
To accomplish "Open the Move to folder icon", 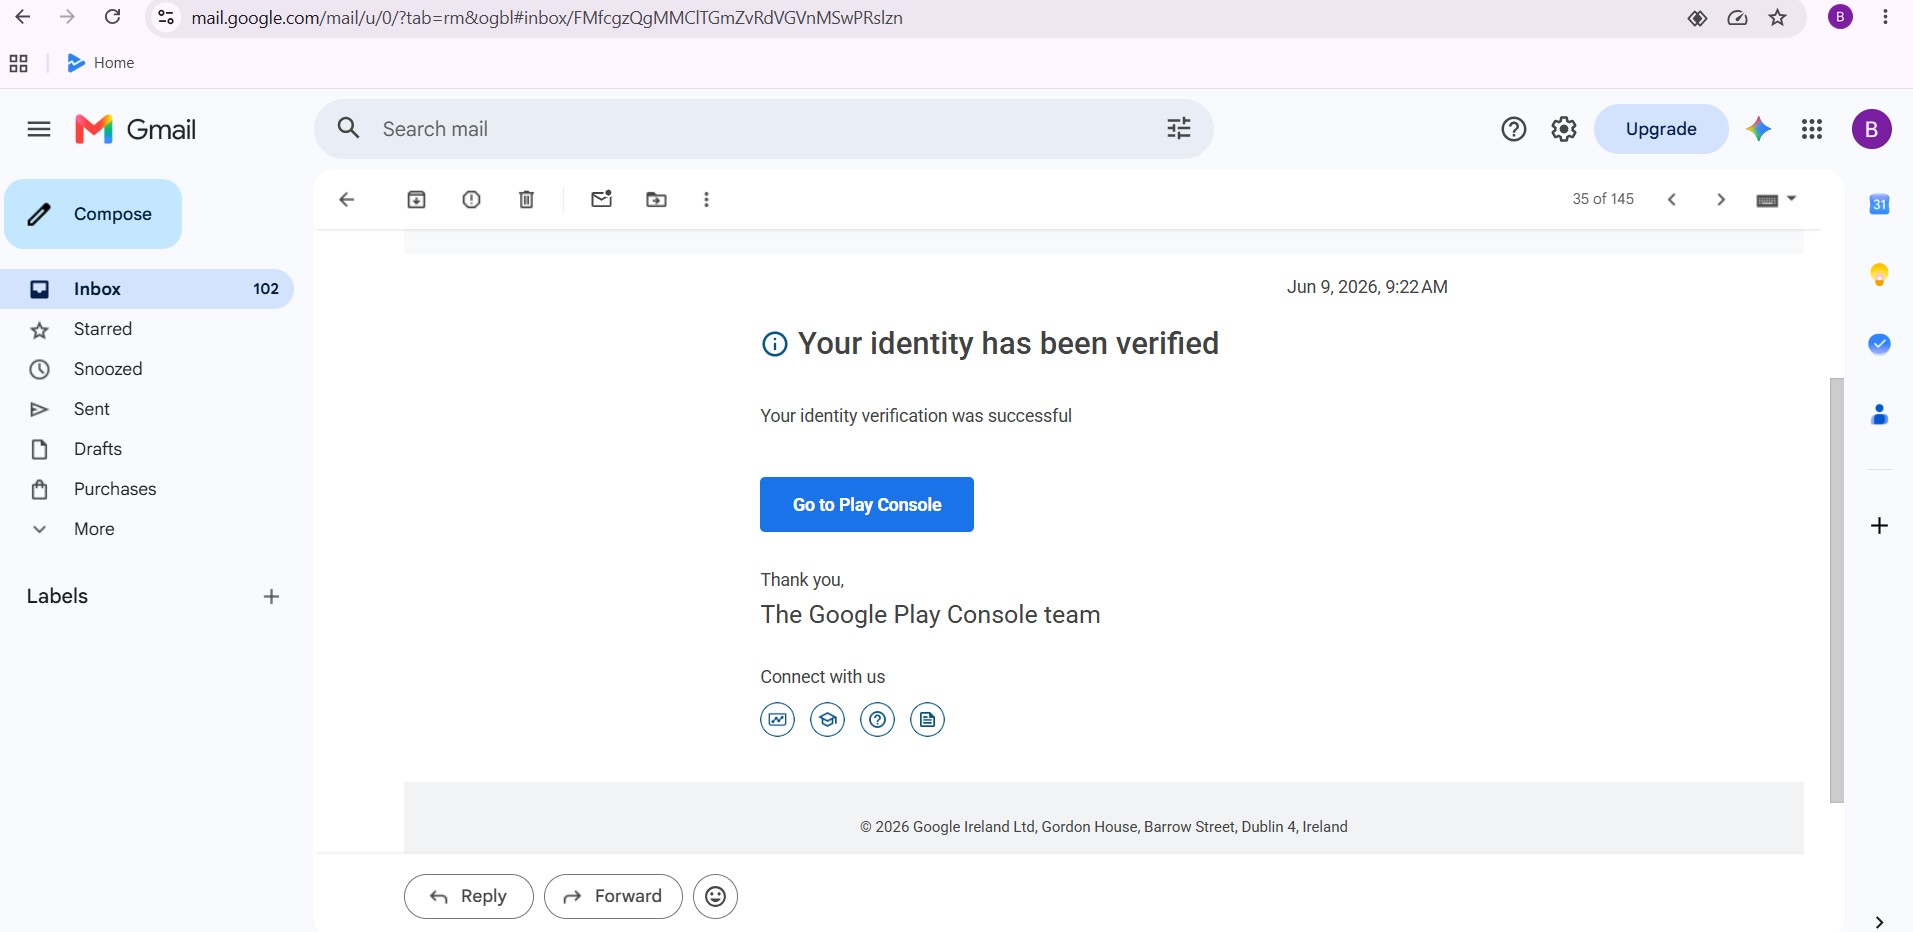I will pos(656,199).
